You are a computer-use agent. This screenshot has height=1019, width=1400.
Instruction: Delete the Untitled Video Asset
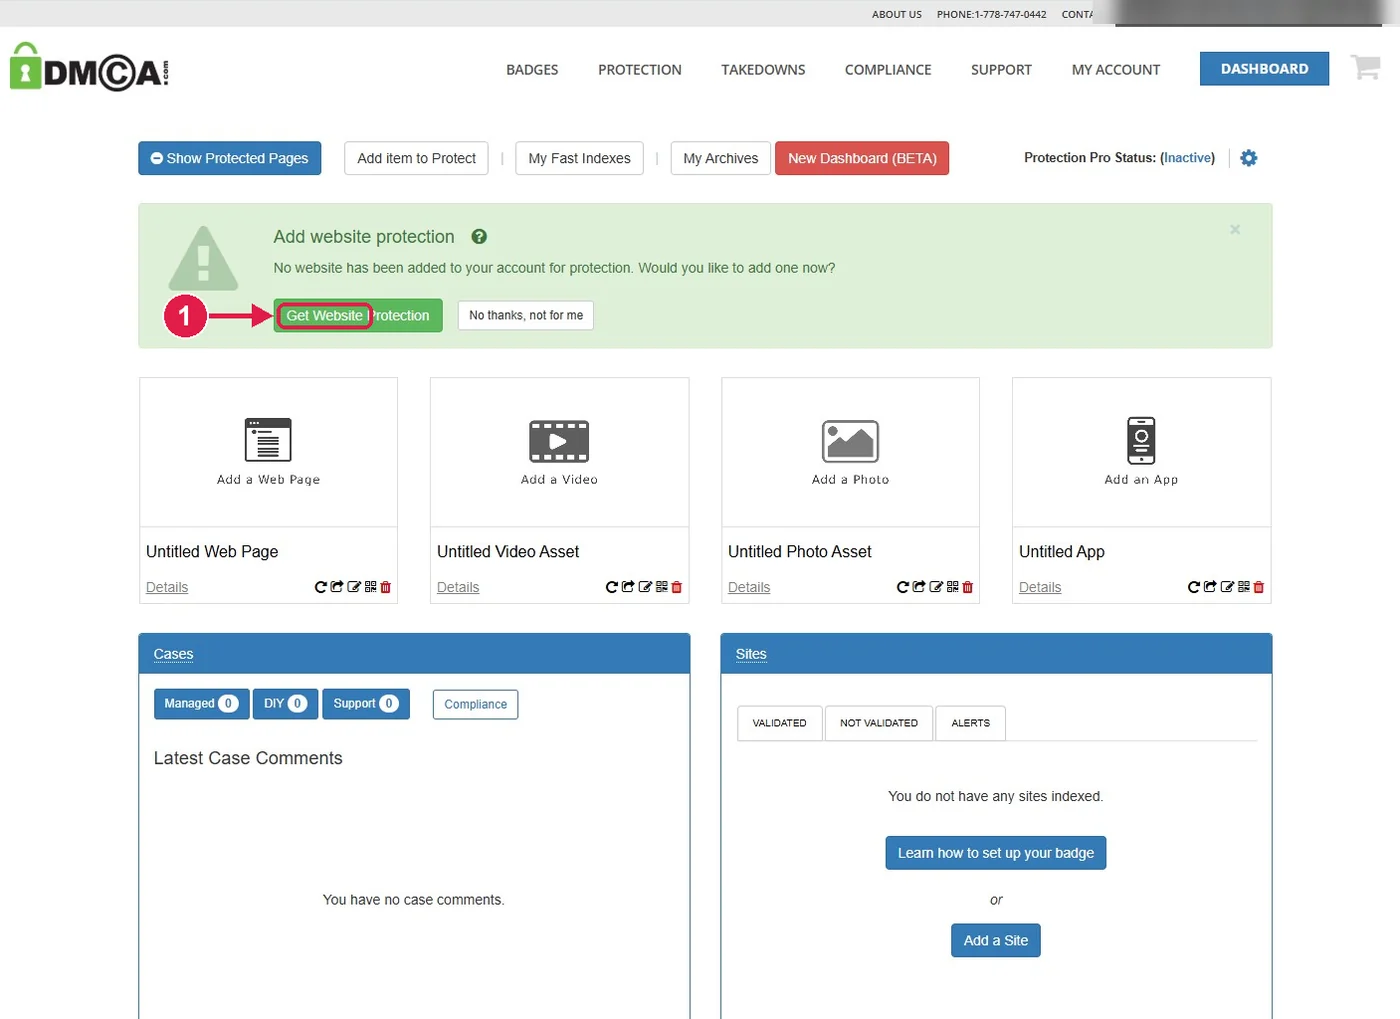pos(677,587)
